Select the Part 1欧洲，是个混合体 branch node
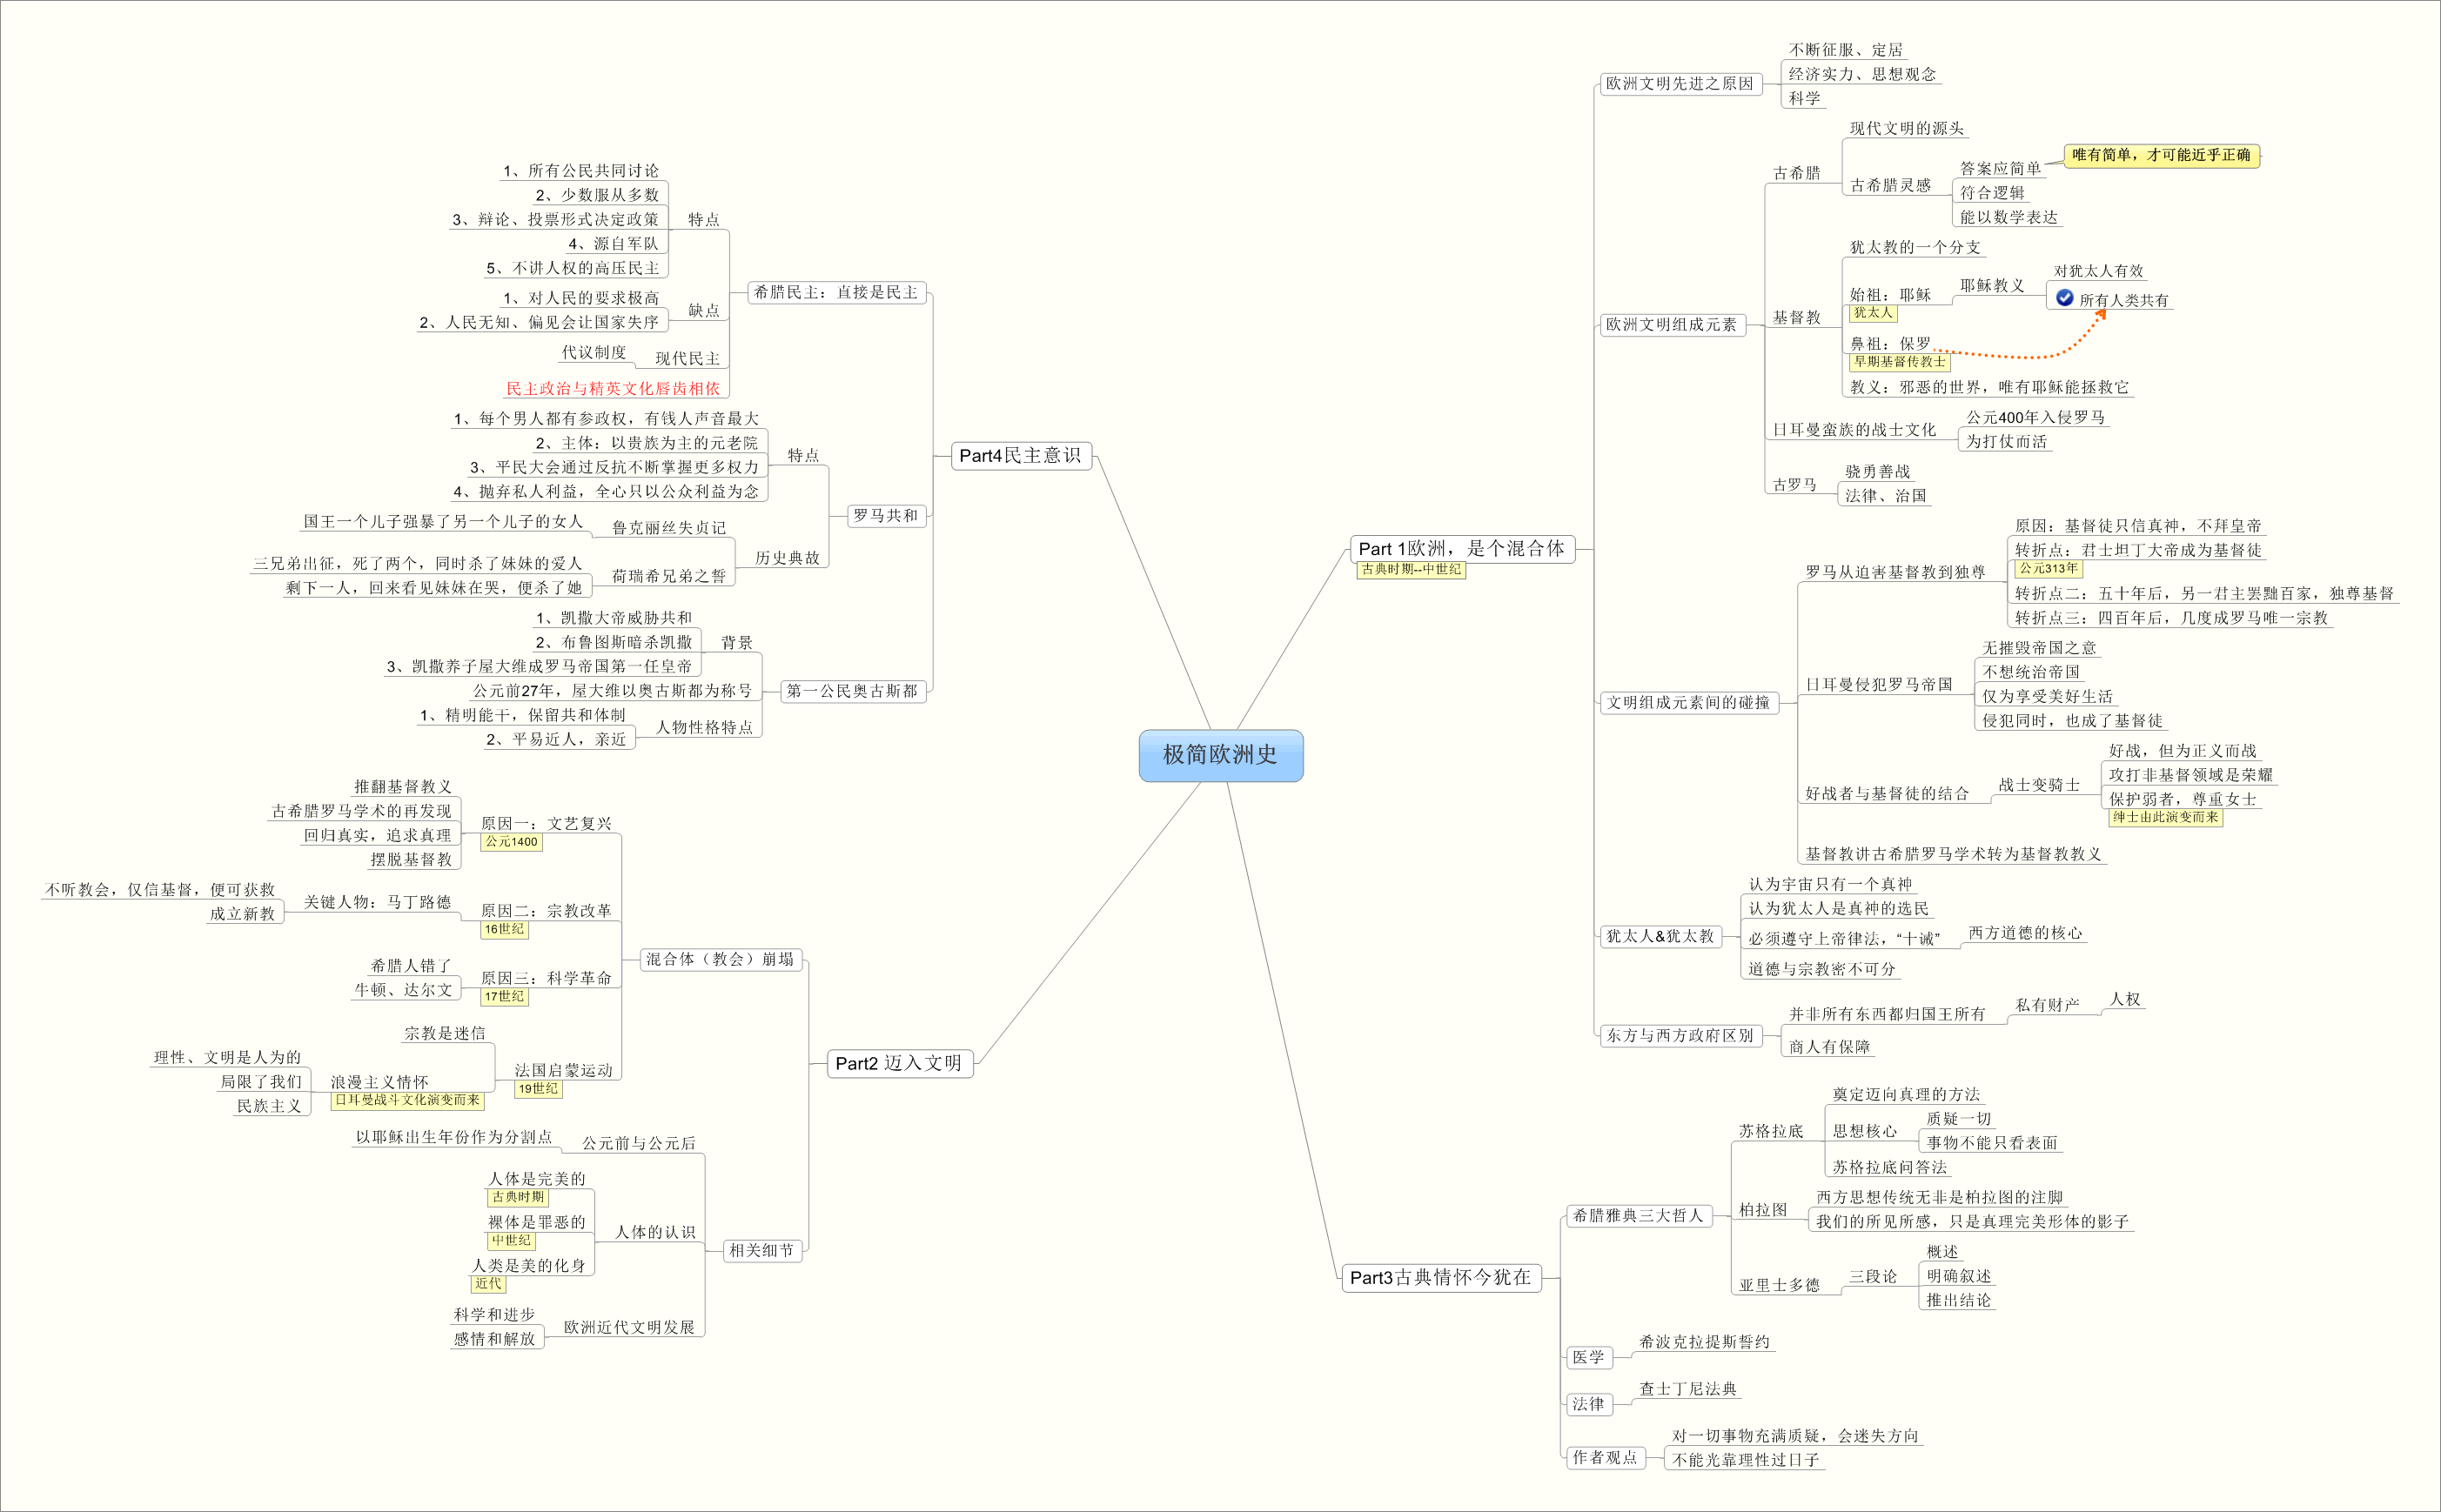The image size is (2441, 1512). pos(1461,548)
